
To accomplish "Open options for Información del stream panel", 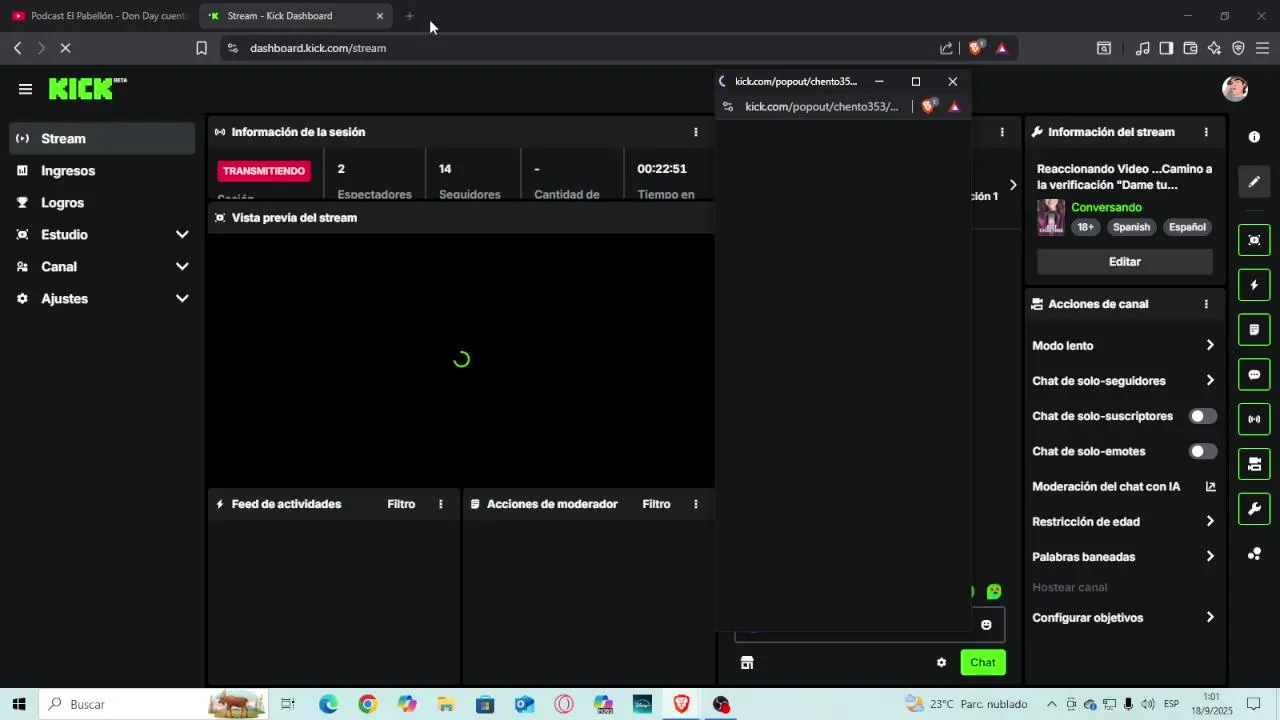I will tap(1206, 132).
